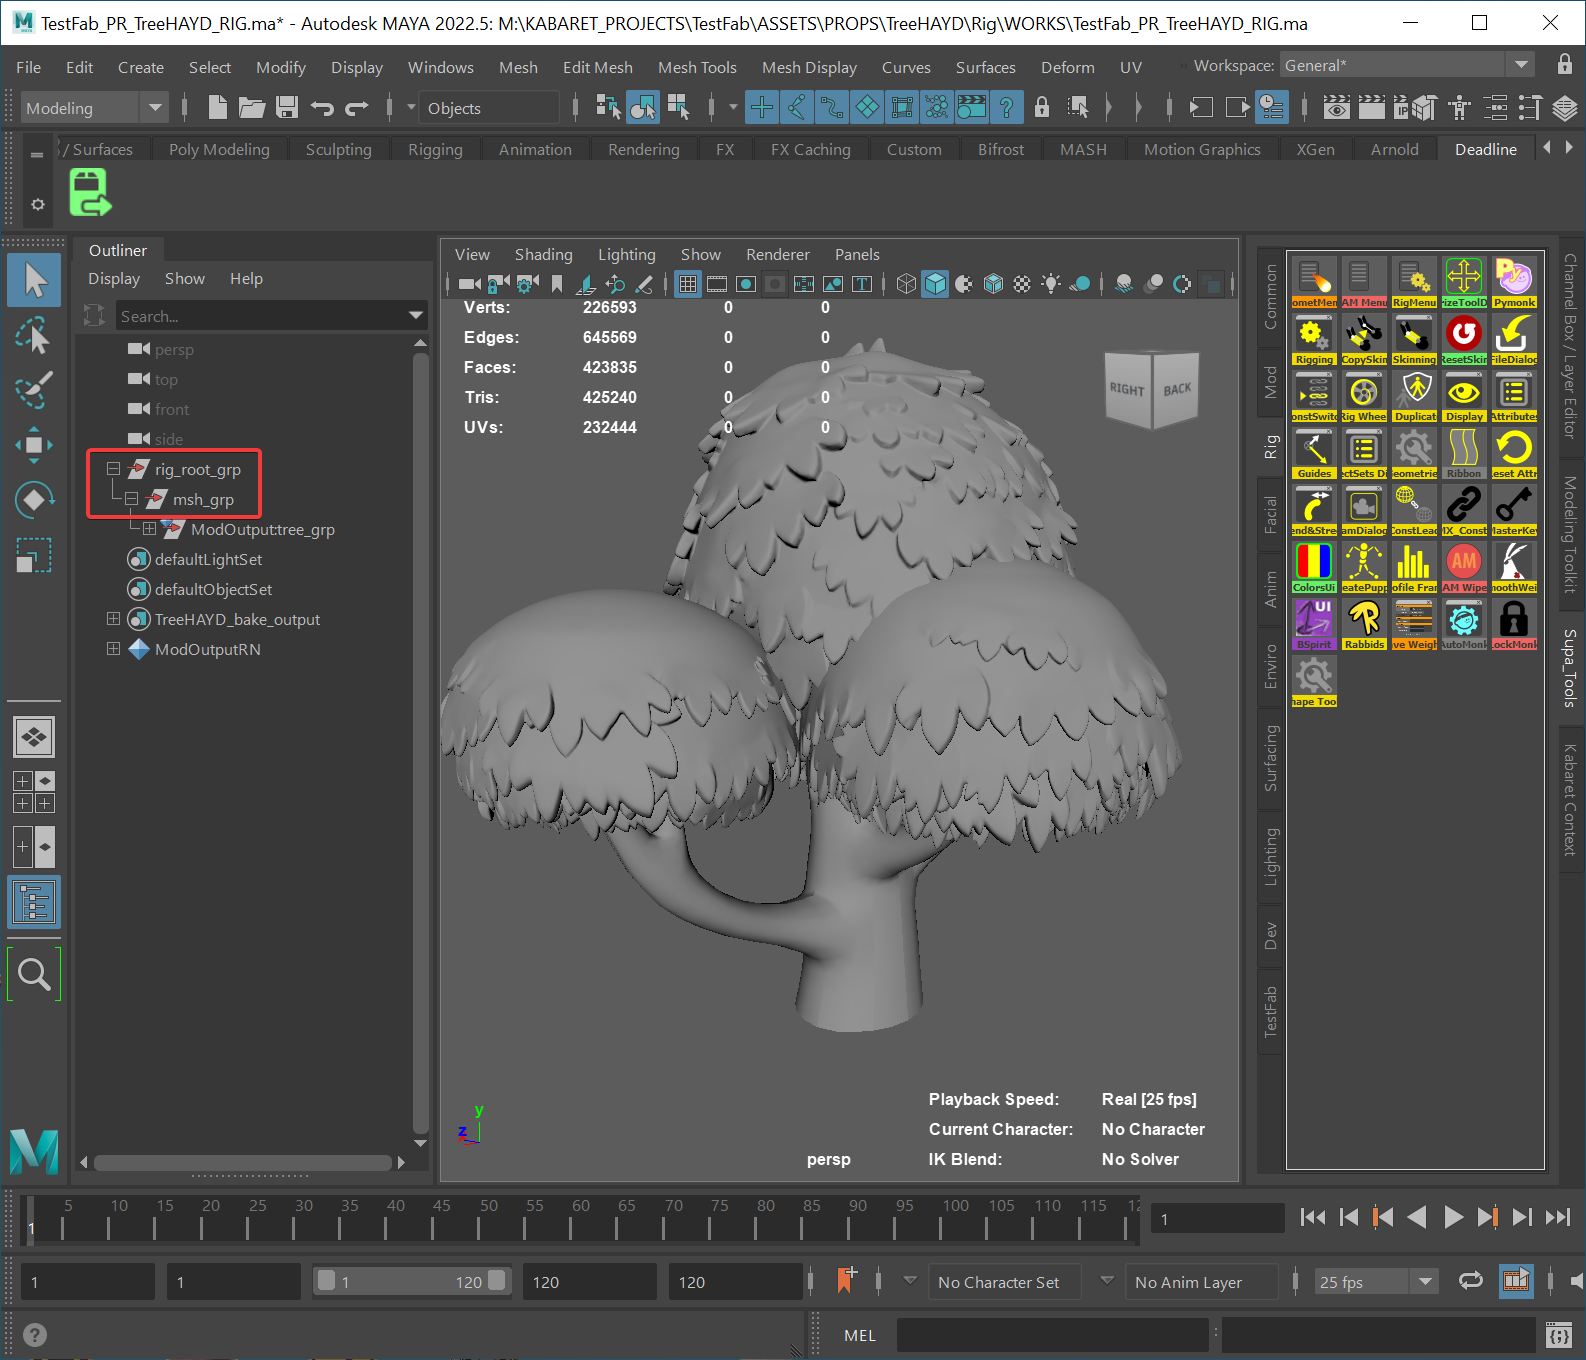Select the arrow Select tool

[x=35, y=281]
